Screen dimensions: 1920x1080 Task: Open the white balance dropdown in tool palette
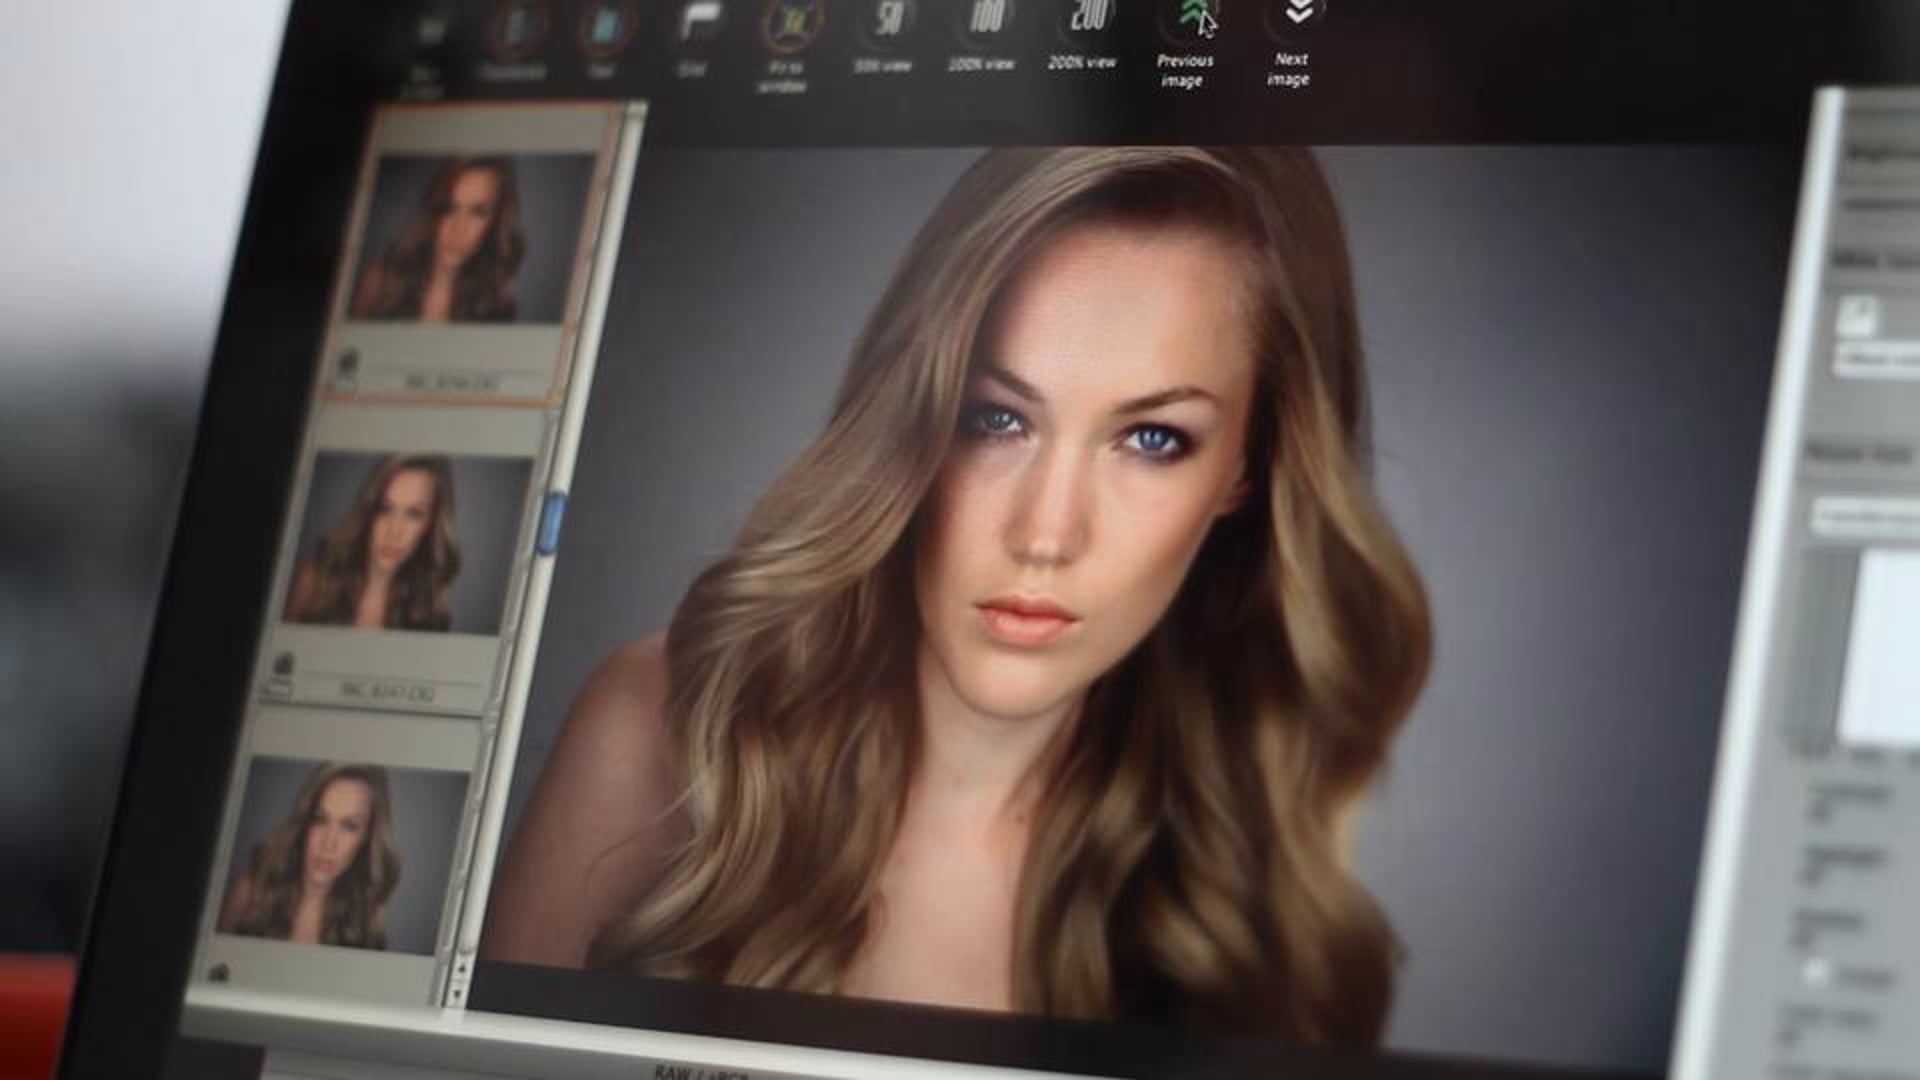point(1880,360)
